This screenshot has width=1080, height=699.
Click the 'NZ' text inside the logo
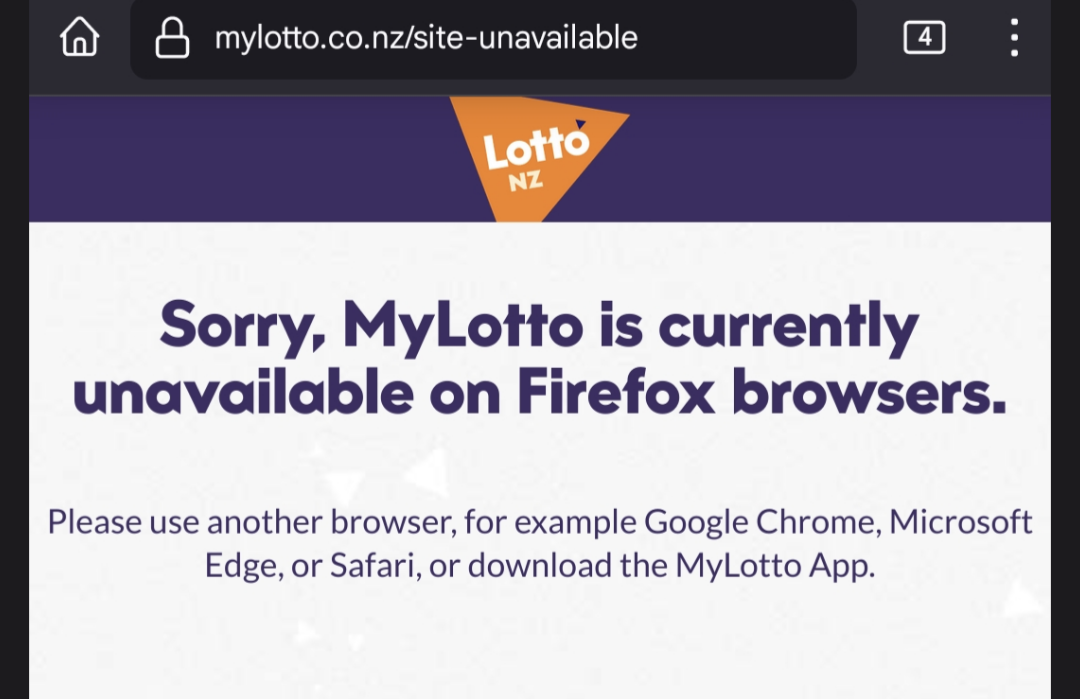click(526, 181)
